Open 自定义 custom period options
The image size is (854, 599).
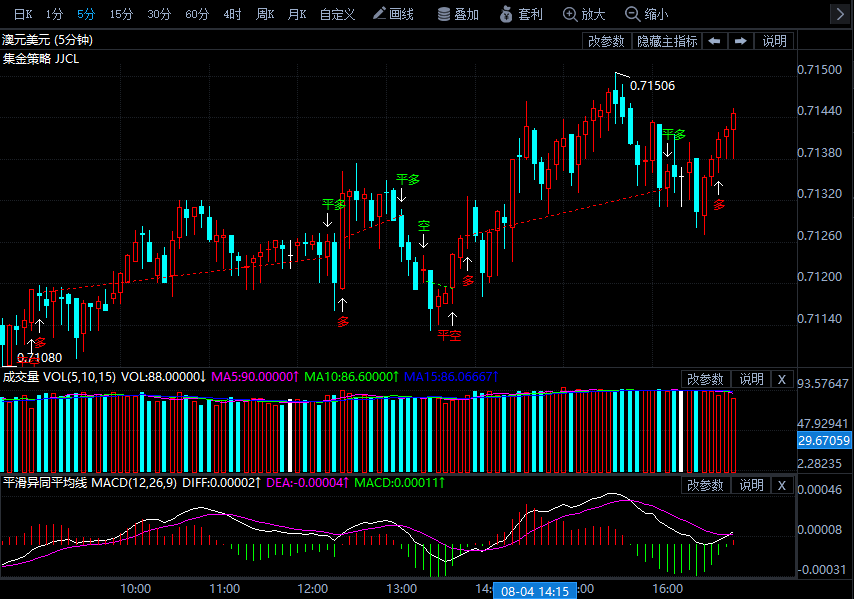click(337, 14)
